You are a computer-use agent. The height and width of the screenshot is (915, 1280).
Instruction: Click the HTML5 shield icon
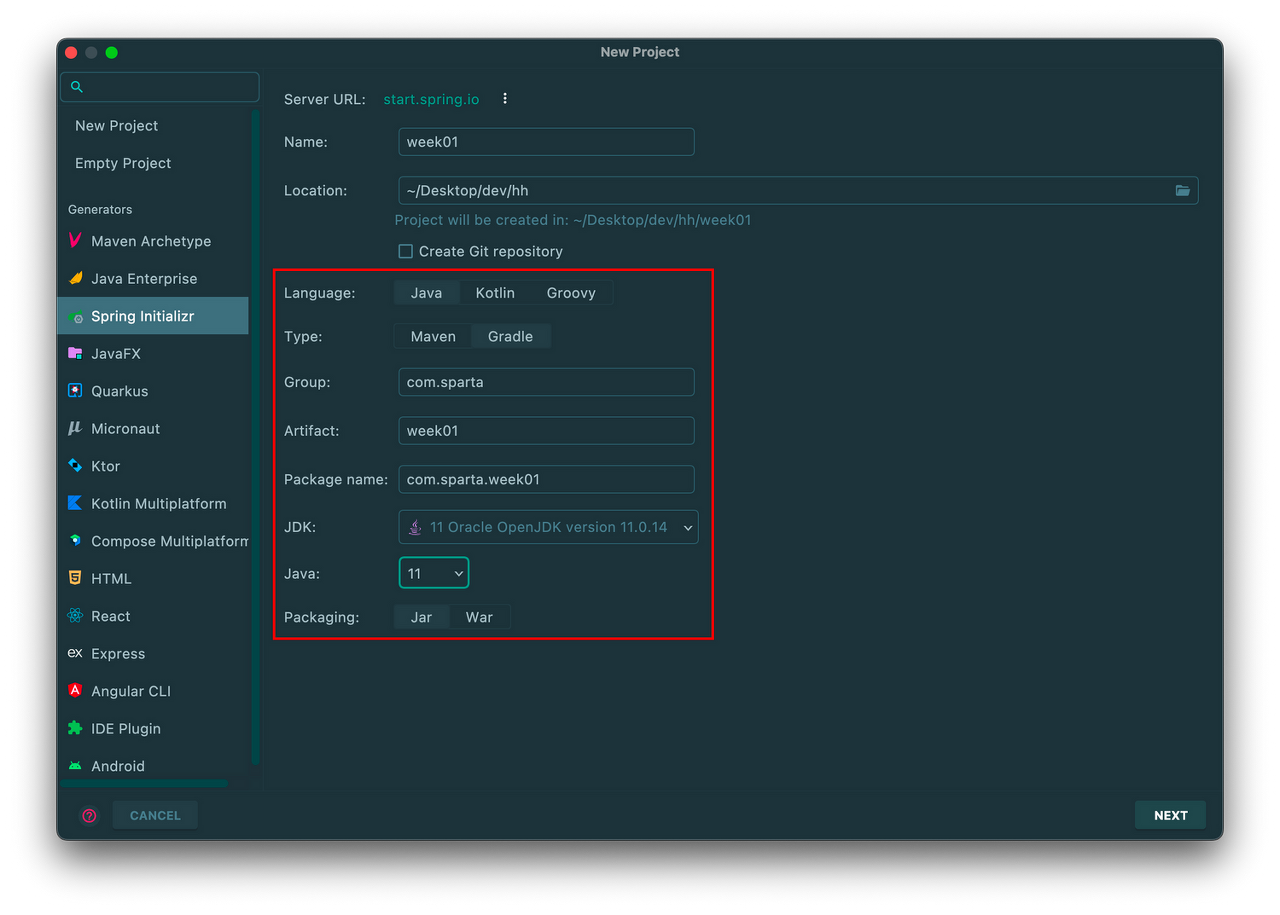(x=75, y=578)
